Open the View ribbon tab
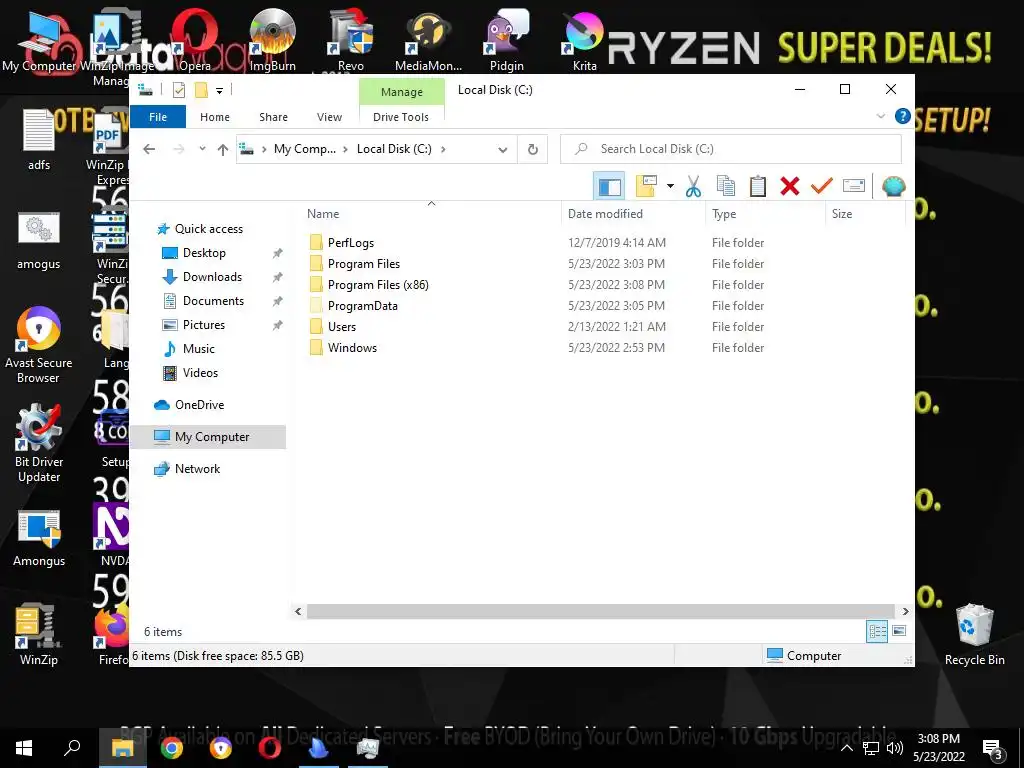The image size is (1024, 768). tap(329, 117)
